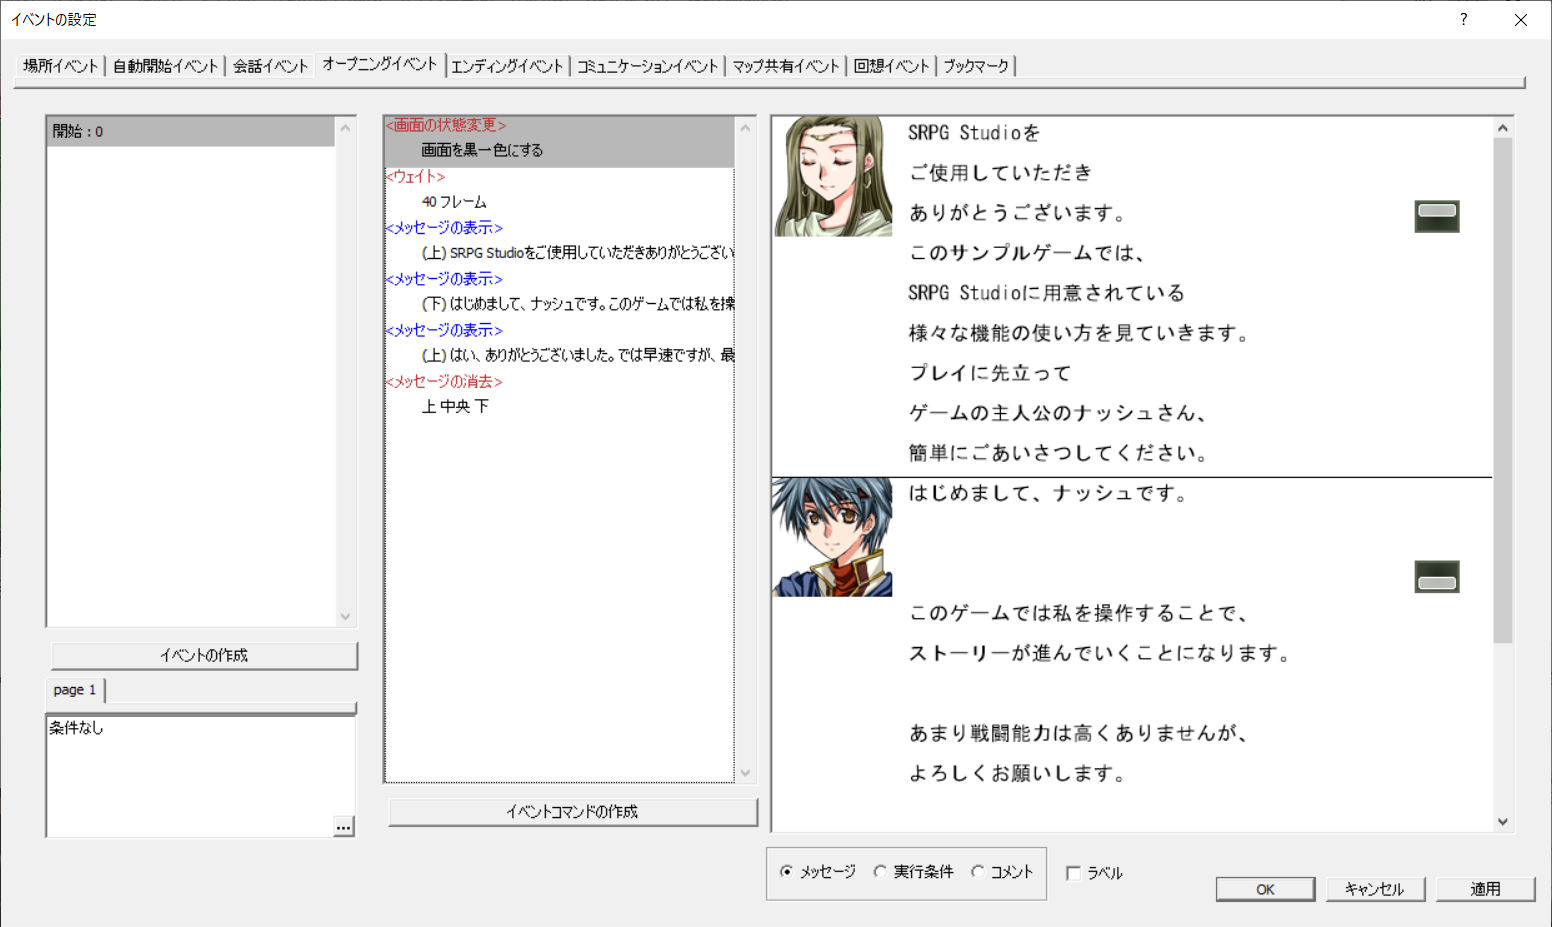This screenshot has width=1552, height=927.
Task: Switch to the 会話イベント tab
Action: click(269, 64)
